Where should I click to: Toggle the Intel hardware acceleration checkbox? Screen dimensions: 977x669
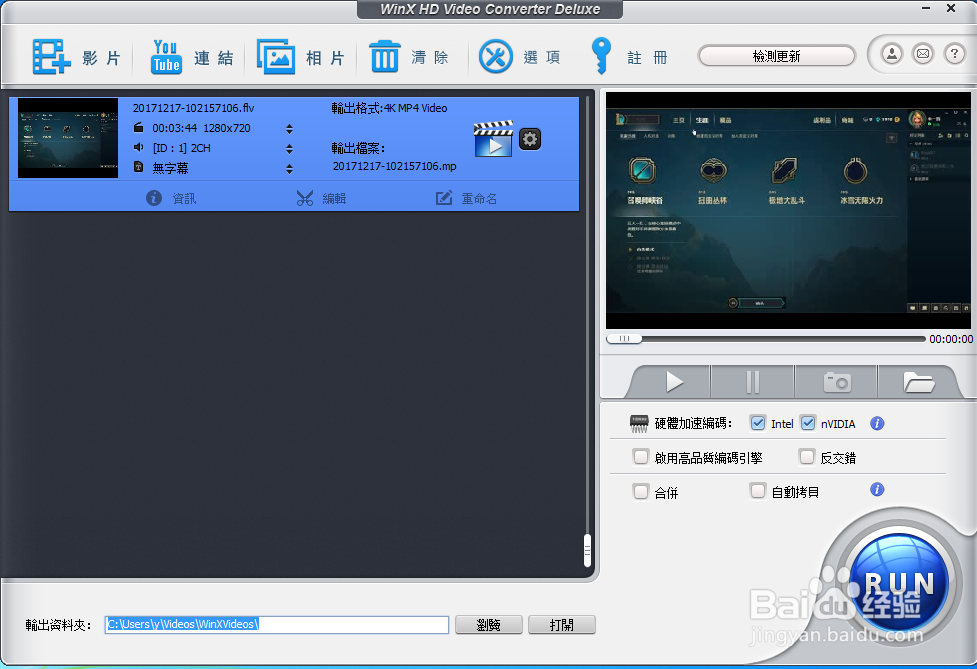[758, 423]
